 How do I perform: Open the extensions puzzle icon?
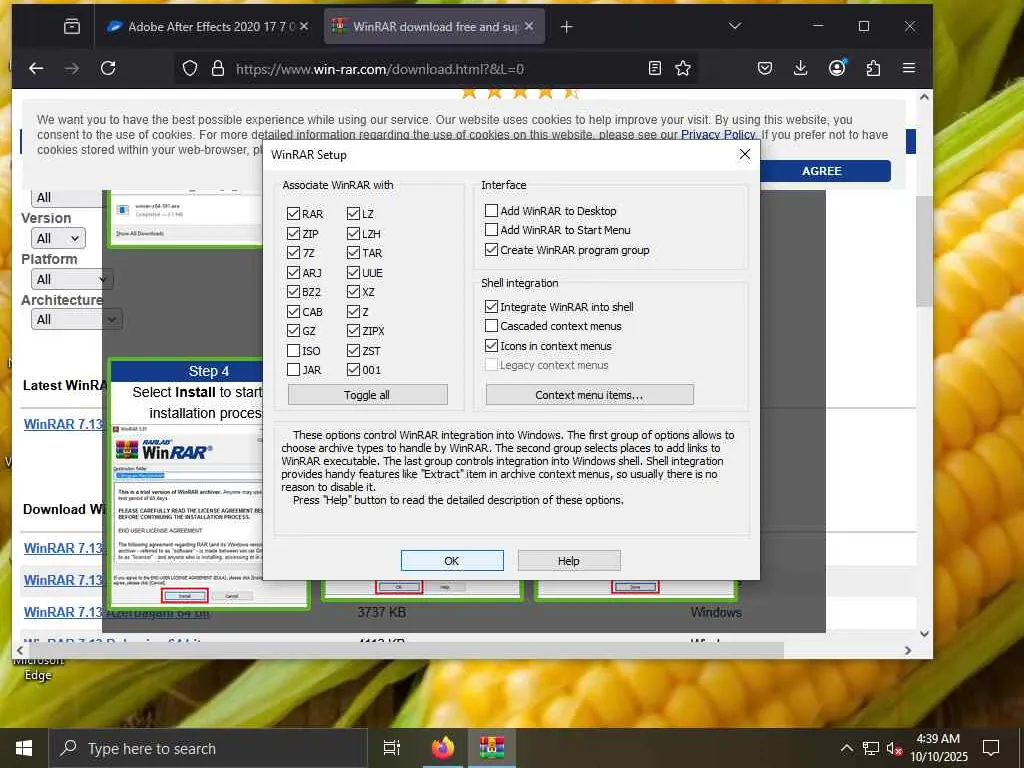coord(873,68)
